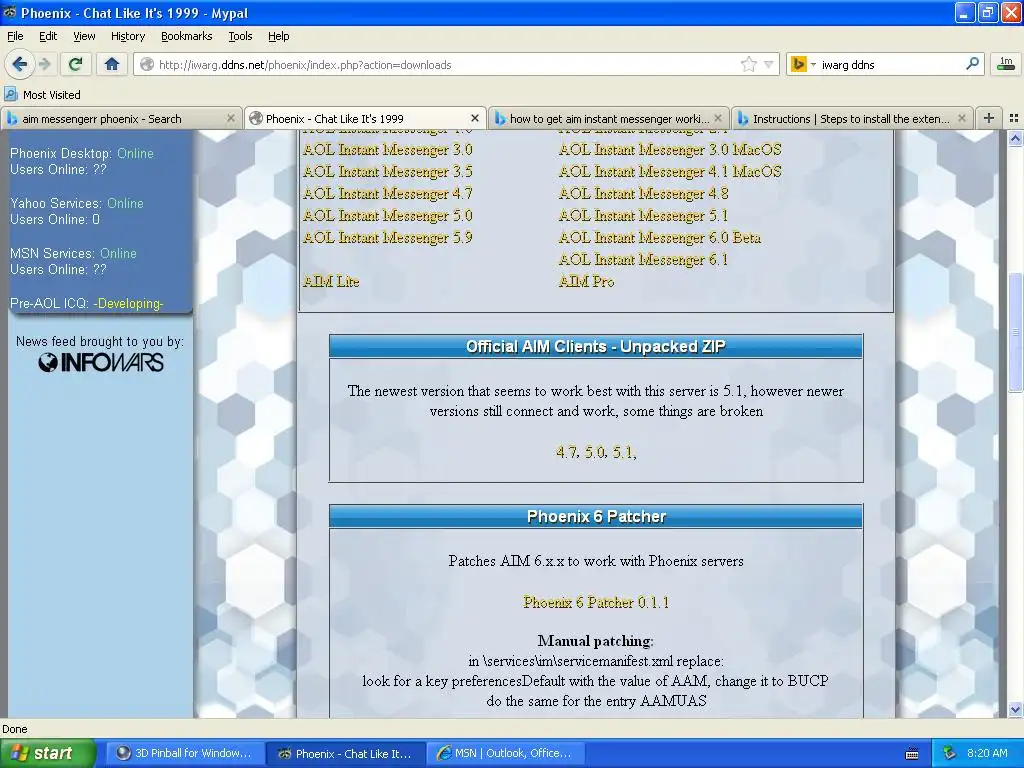Download AOL Instant Messenger 5.0
This screenshot has width=1024, height=768.
tap(388, 216)
